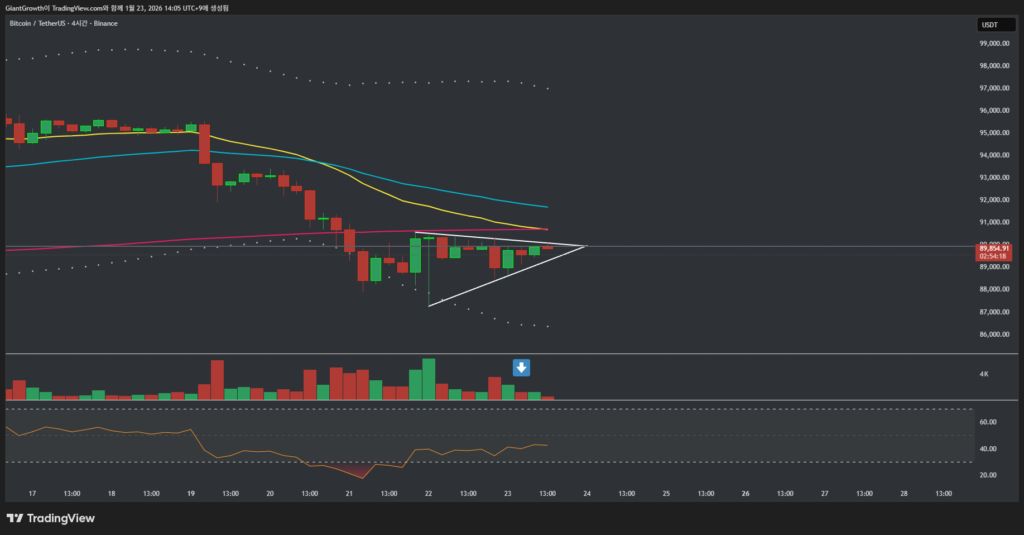Click the large red candle on the 19th
Screen dimensions: 1024x535
[x=204, y=145]
